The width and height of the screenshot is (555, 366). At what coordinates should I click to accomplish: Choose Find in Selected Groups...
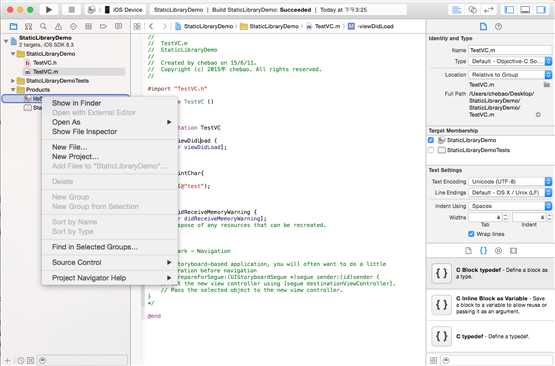(110, 247)
